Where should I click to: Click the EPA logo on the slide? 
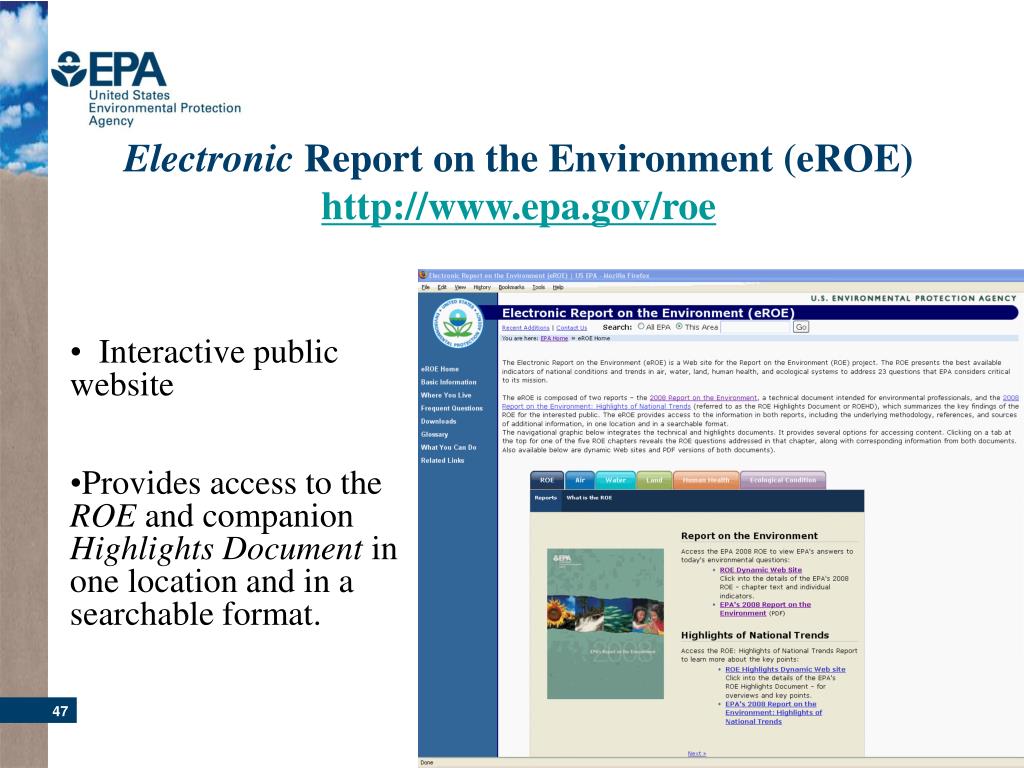(146, 89)
